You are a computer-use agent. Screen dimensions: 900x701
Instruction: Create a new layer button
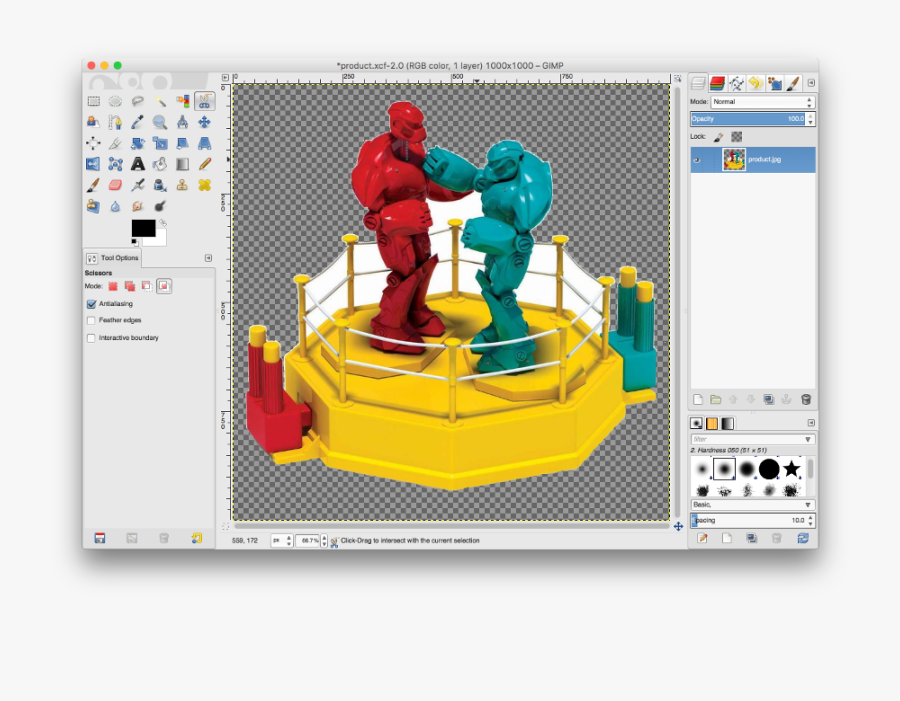click(699, 399)
